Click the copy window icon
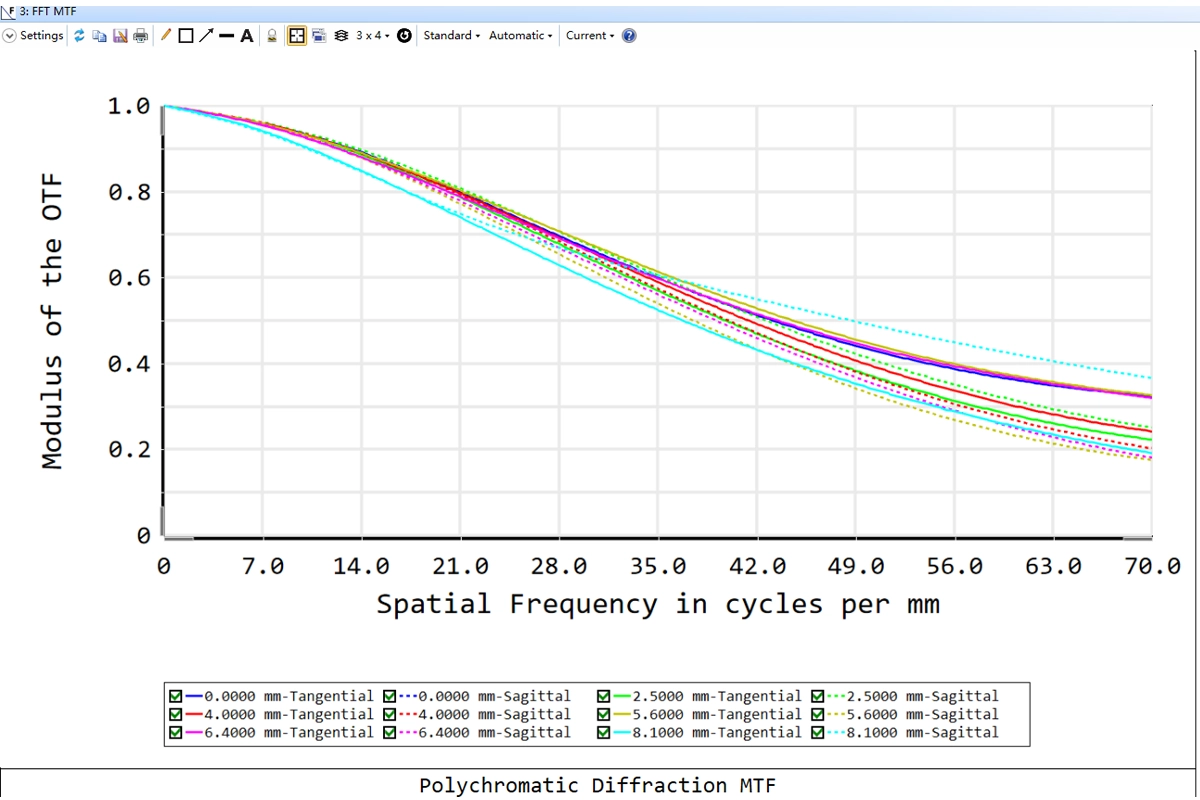Image resolution: width=1200 pixels, height=800 pixels. coord(99,35)
